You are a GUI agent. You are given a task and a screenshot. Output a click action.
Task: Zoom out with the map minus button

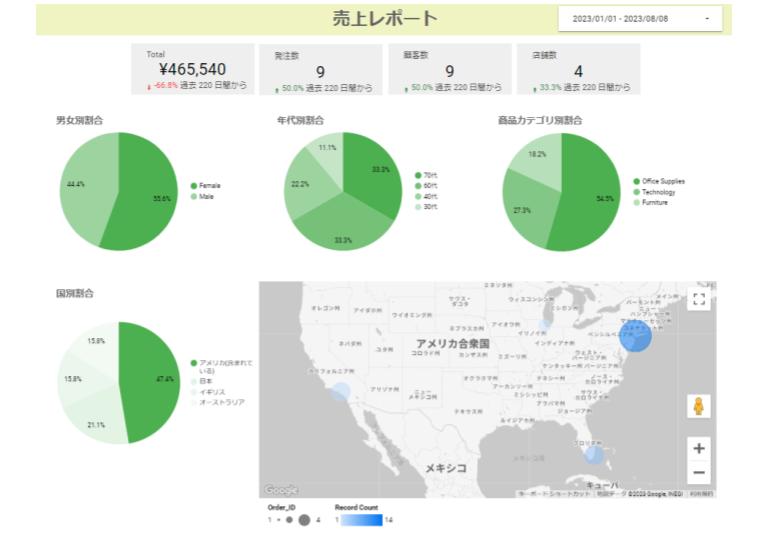pyautogui.click(x=699, y=472)
